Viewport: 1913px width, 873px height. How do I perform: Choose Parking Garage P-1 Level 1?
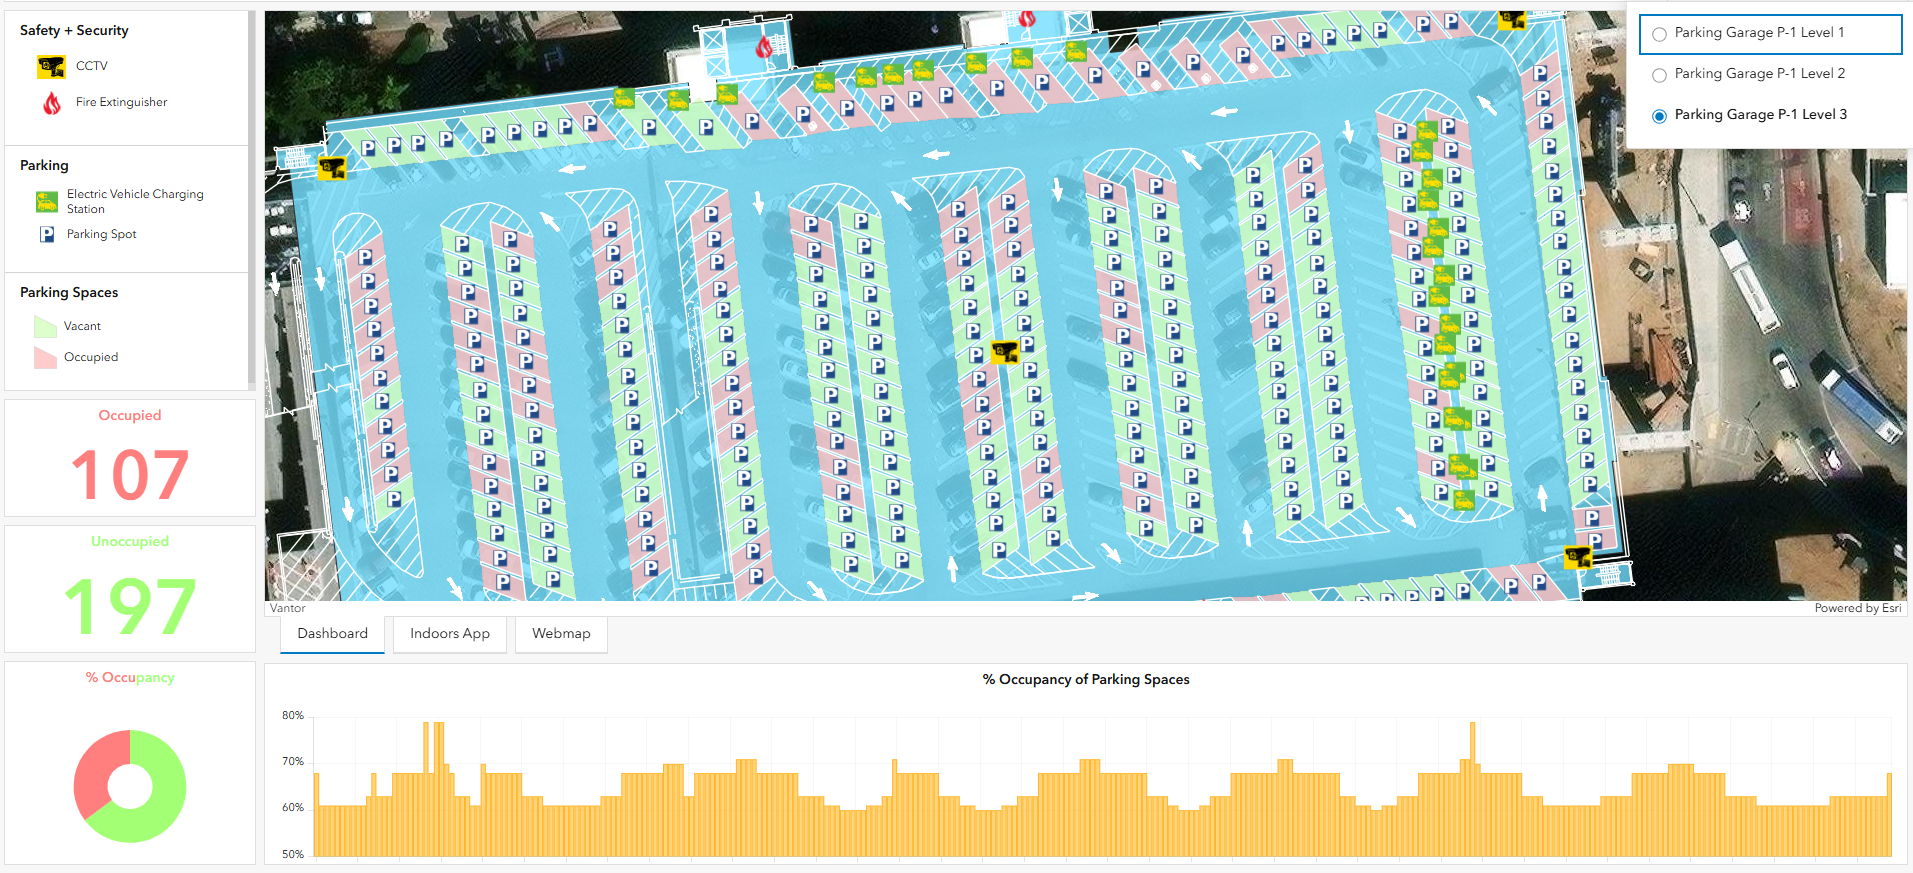(x=1770, y=33)
